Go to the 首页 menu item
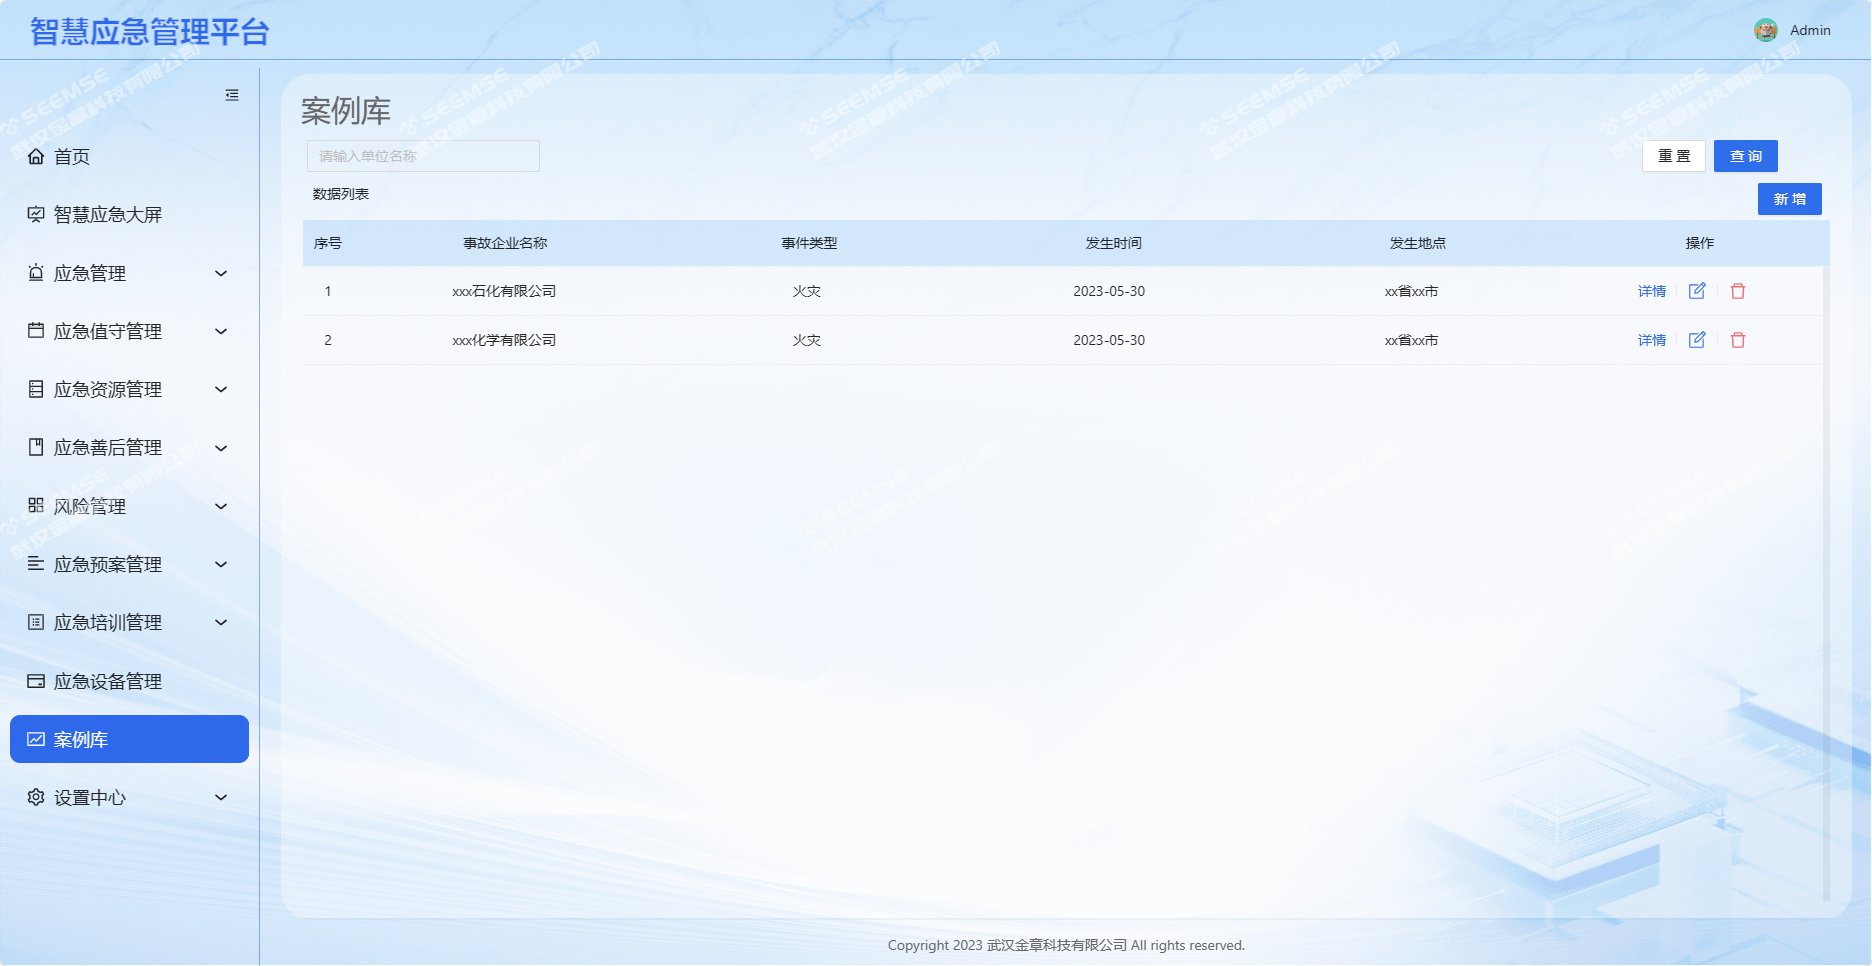The image size is (1872, 966). 129,156
